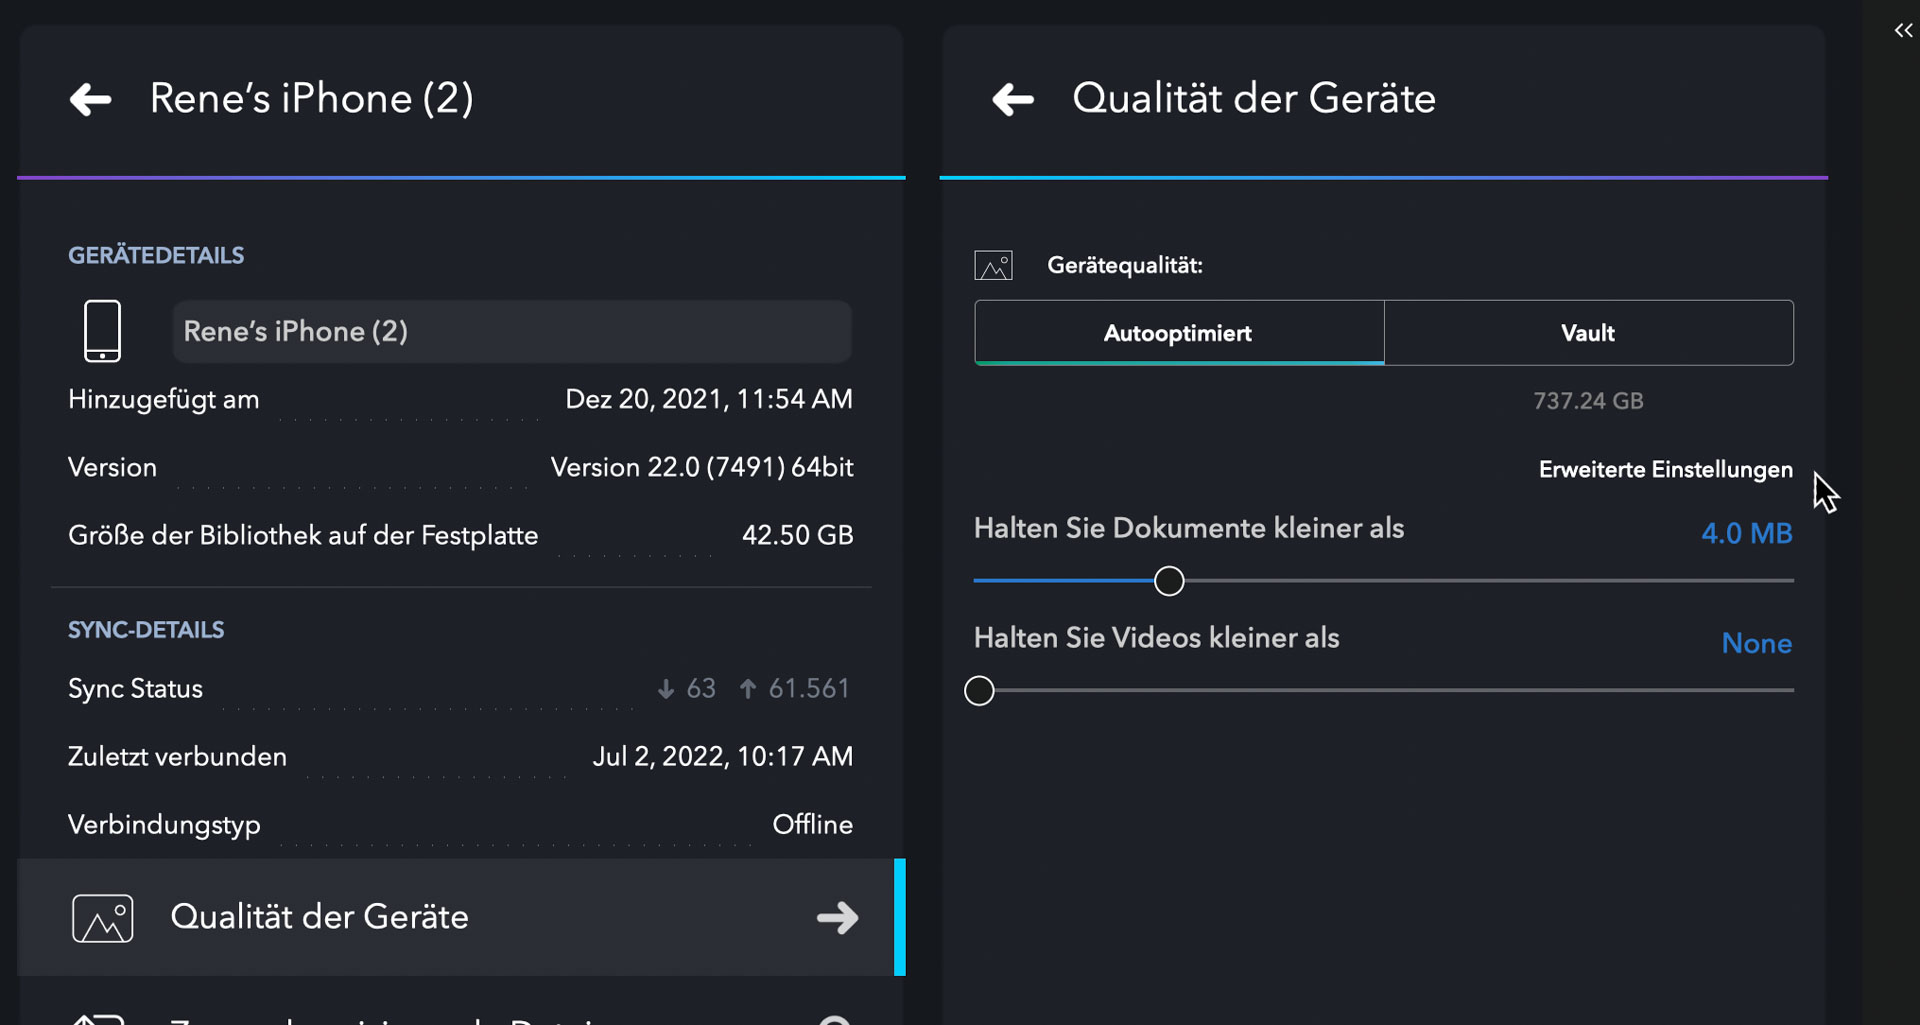1920x1025 pixels.
Task: Click the 4.0 MB document limit value
Action: tap(1746, 534)
